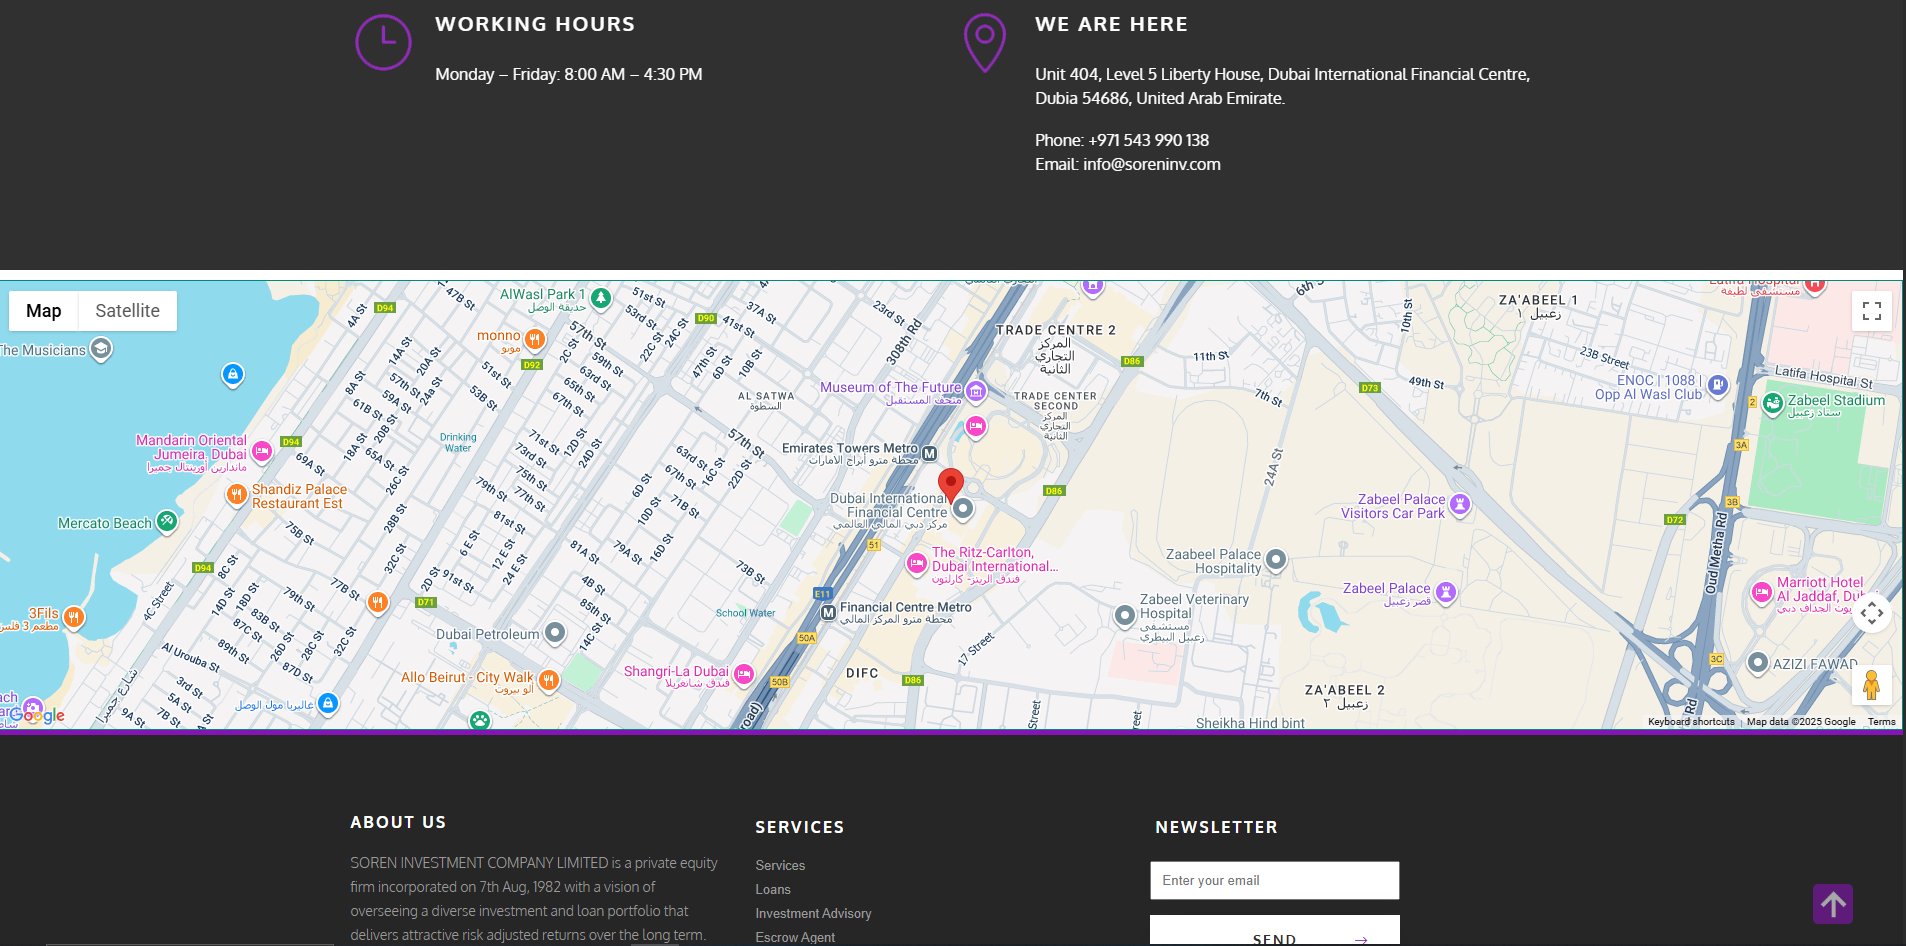Select AlWasl Park 1 map marker

click(601, 297)
